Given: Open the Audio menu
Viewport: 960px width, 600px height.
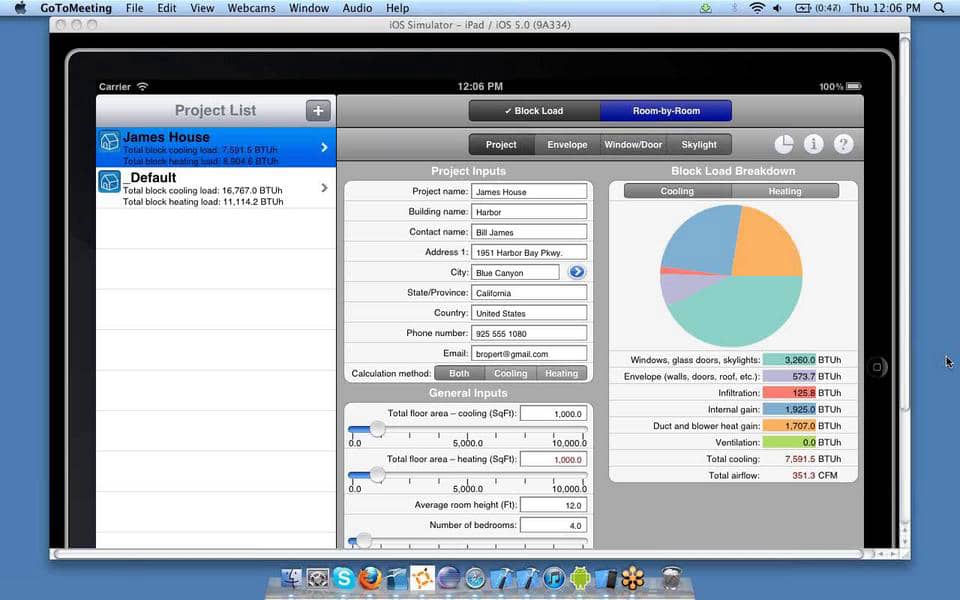Looking at the screenshot, I should pyautogui.click(x=357, y=8).
